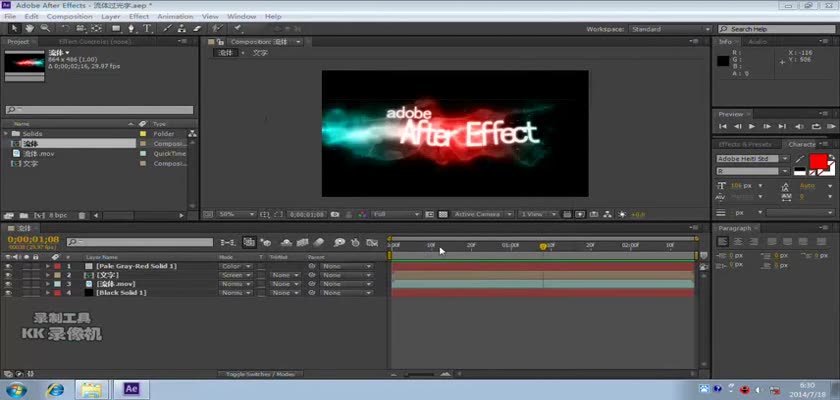Image resolution: width=840 pixels, height=400 pixels.
Task: Open comp flowchart icon in viewer footer
Action: coord(608,214)
